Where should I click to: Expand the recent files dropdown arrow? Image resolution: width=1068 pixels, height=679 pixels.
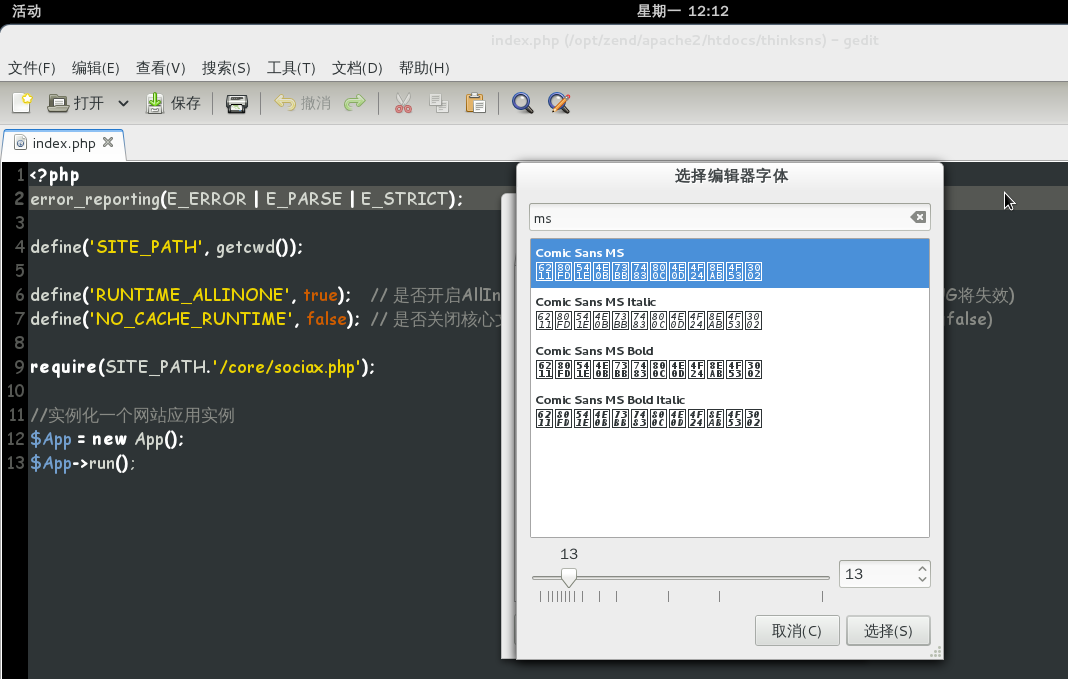click(x=123, y=104)
